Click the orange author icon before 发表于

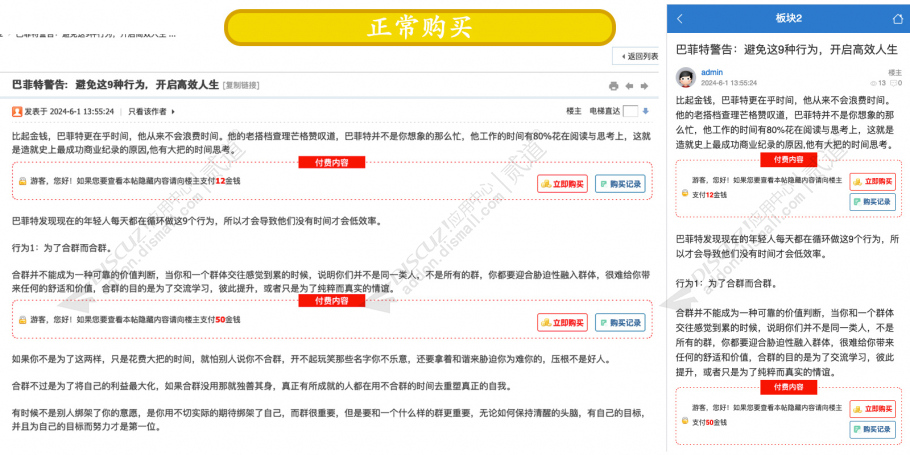pyautogui.click(x=17, y=111)
